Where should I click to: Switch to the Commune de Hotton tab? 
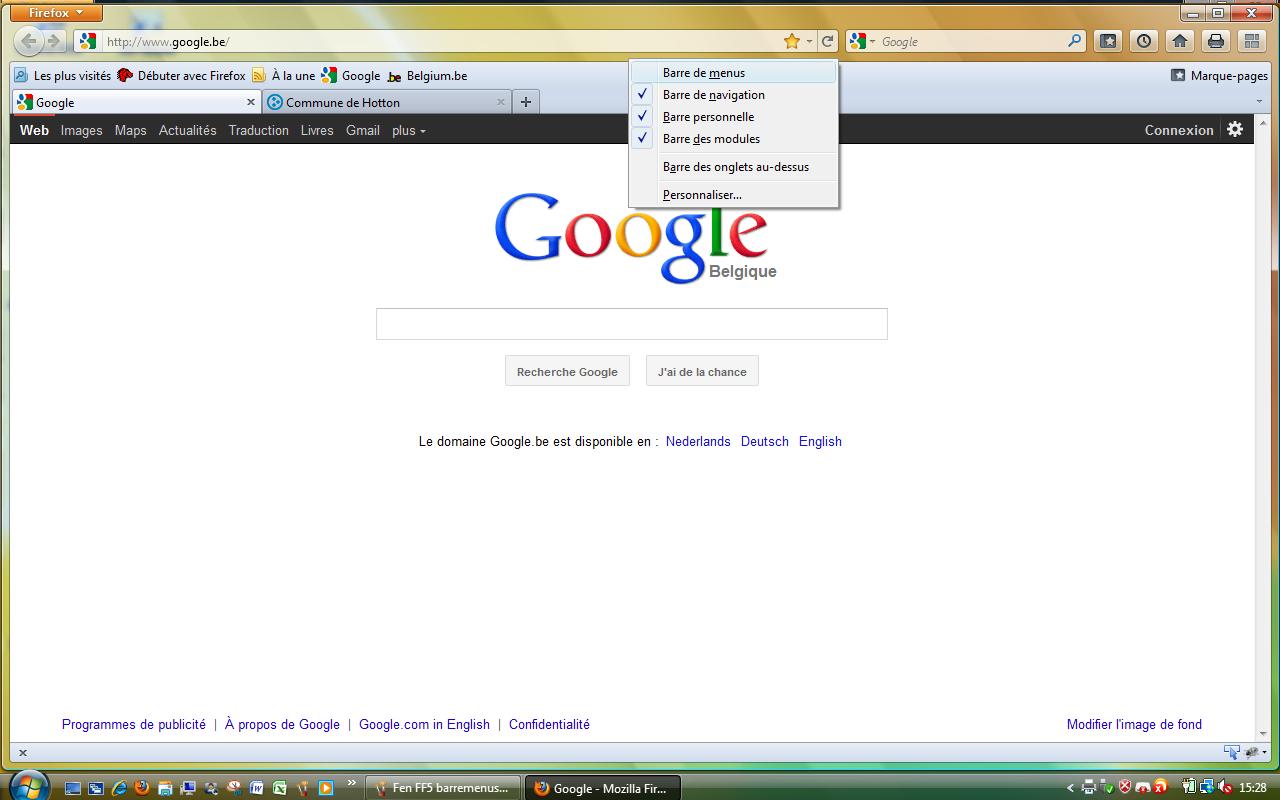342,102
